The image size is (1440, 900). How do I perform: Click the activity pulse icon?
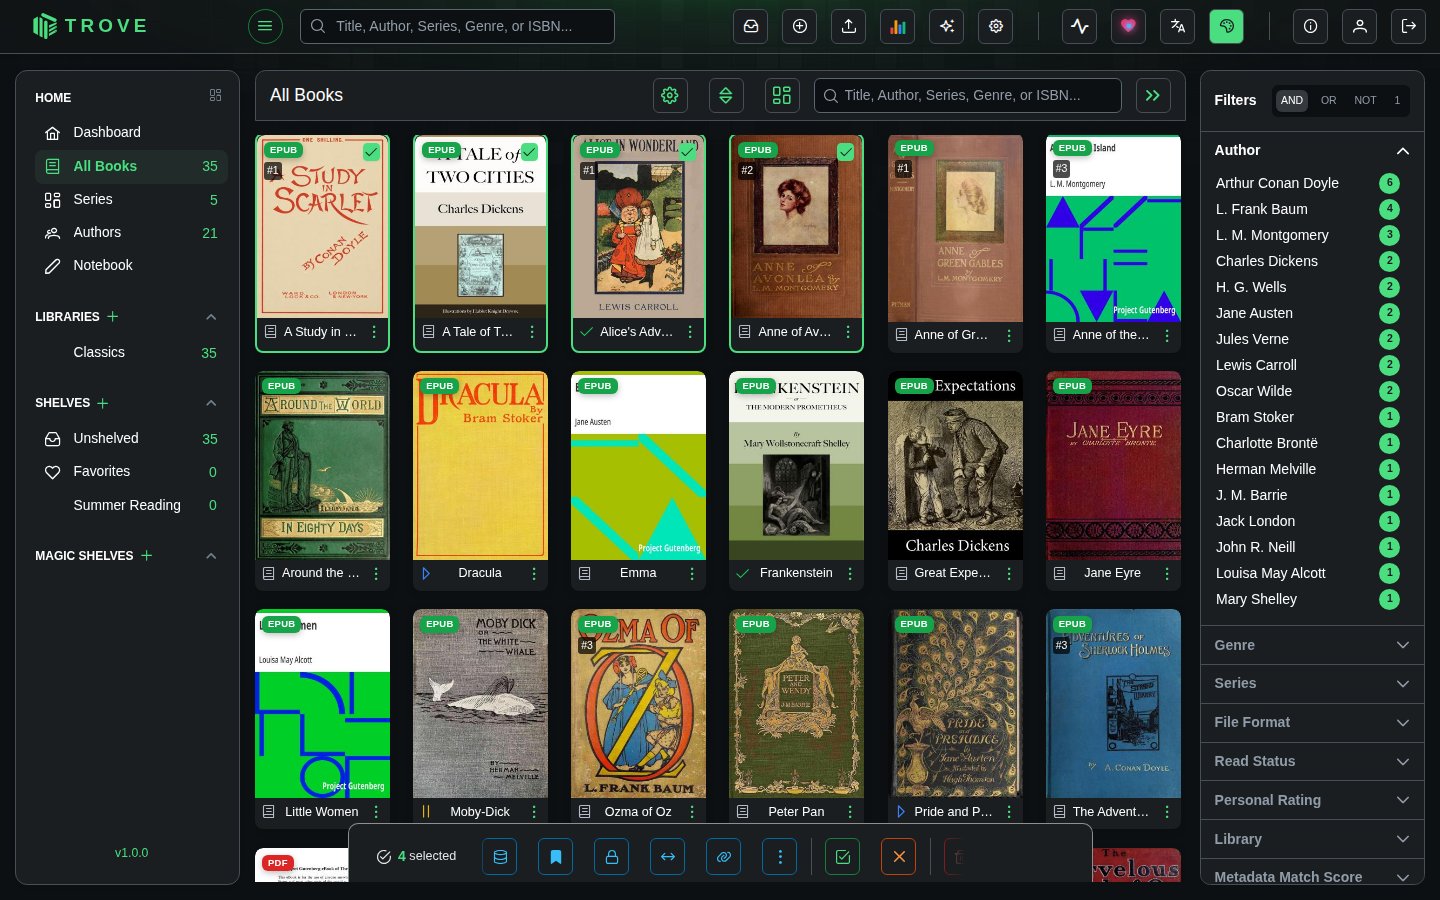tap(1080, 27)
